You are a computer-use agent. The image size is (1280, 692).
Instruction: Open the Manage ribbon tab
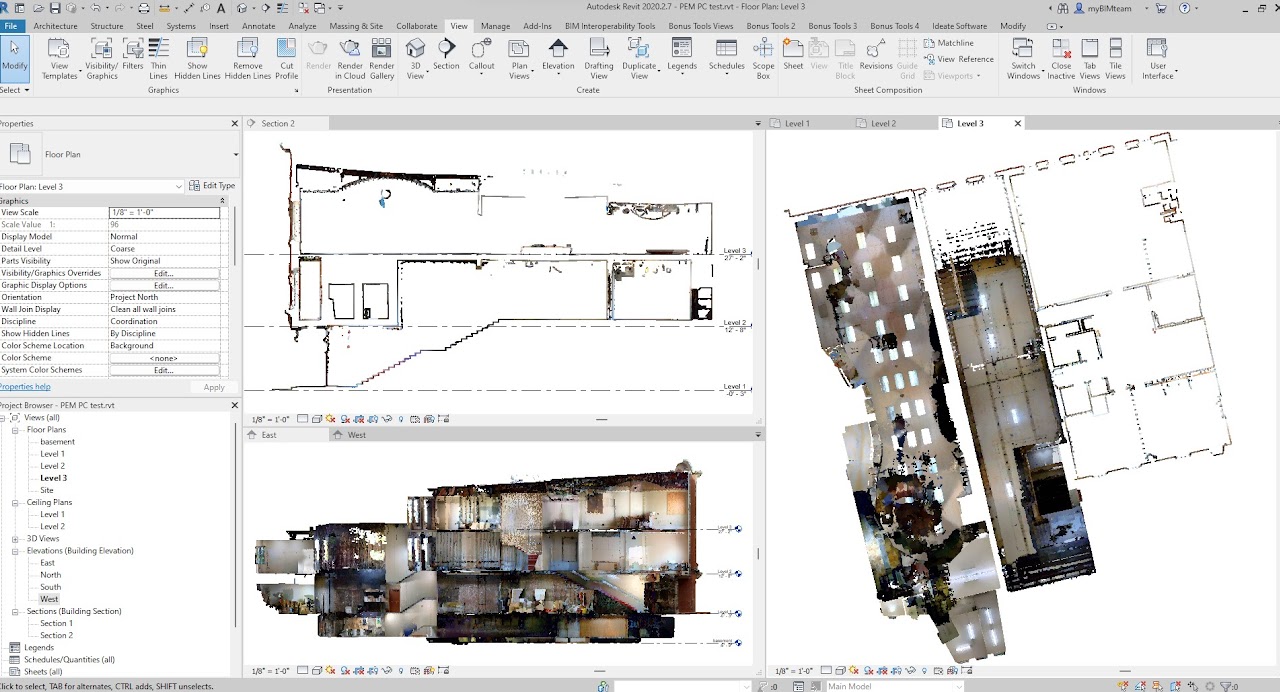click(x=495, y=26)
